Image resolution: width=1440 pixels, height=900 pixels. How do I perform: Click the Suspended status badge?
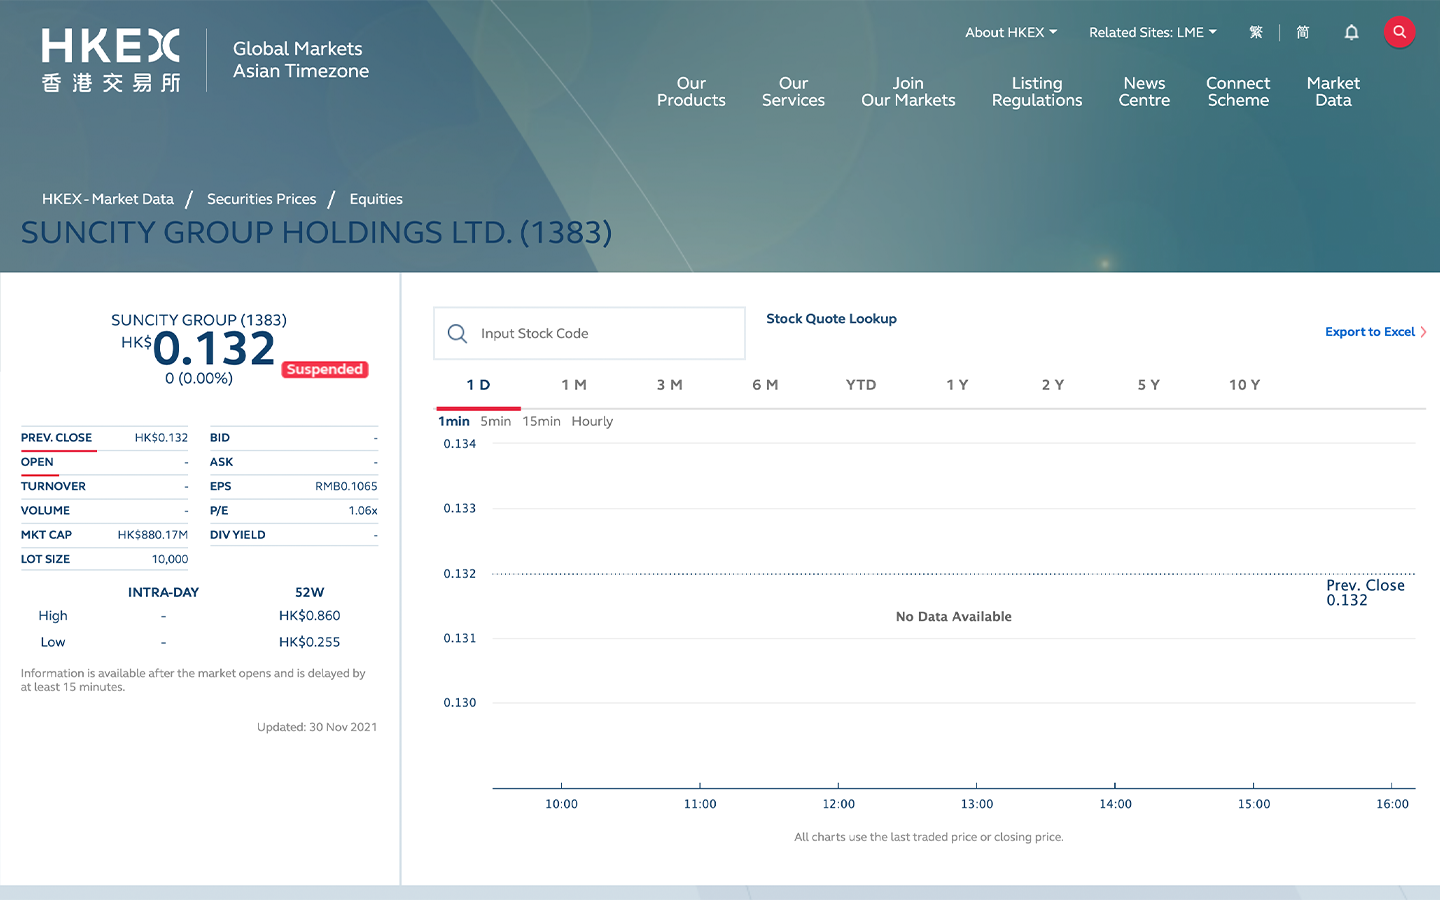click(x=325, y=369)
